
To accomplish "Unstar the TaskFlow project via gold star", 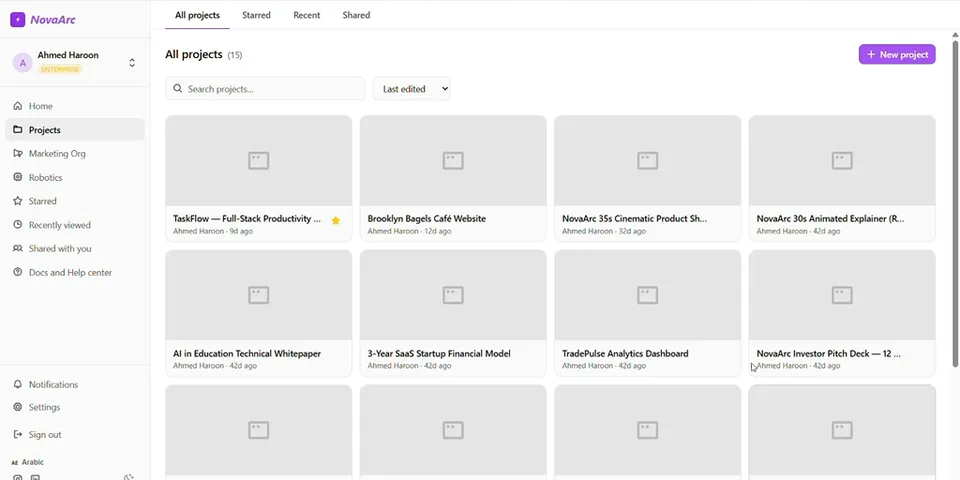I will [x=336, y=220].
